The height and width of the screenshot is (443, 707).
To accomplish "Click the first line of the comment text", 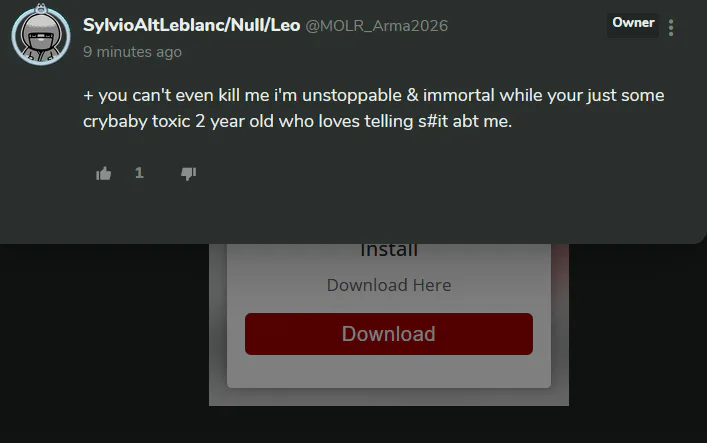I will 373,96.
